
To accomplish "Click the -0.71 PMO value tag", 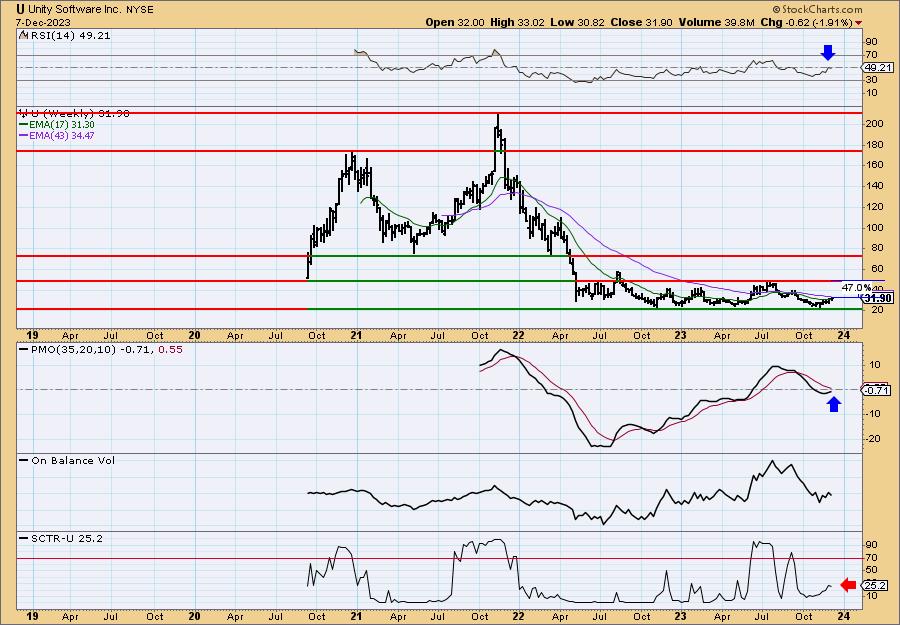I will click(x=877, y=390).
